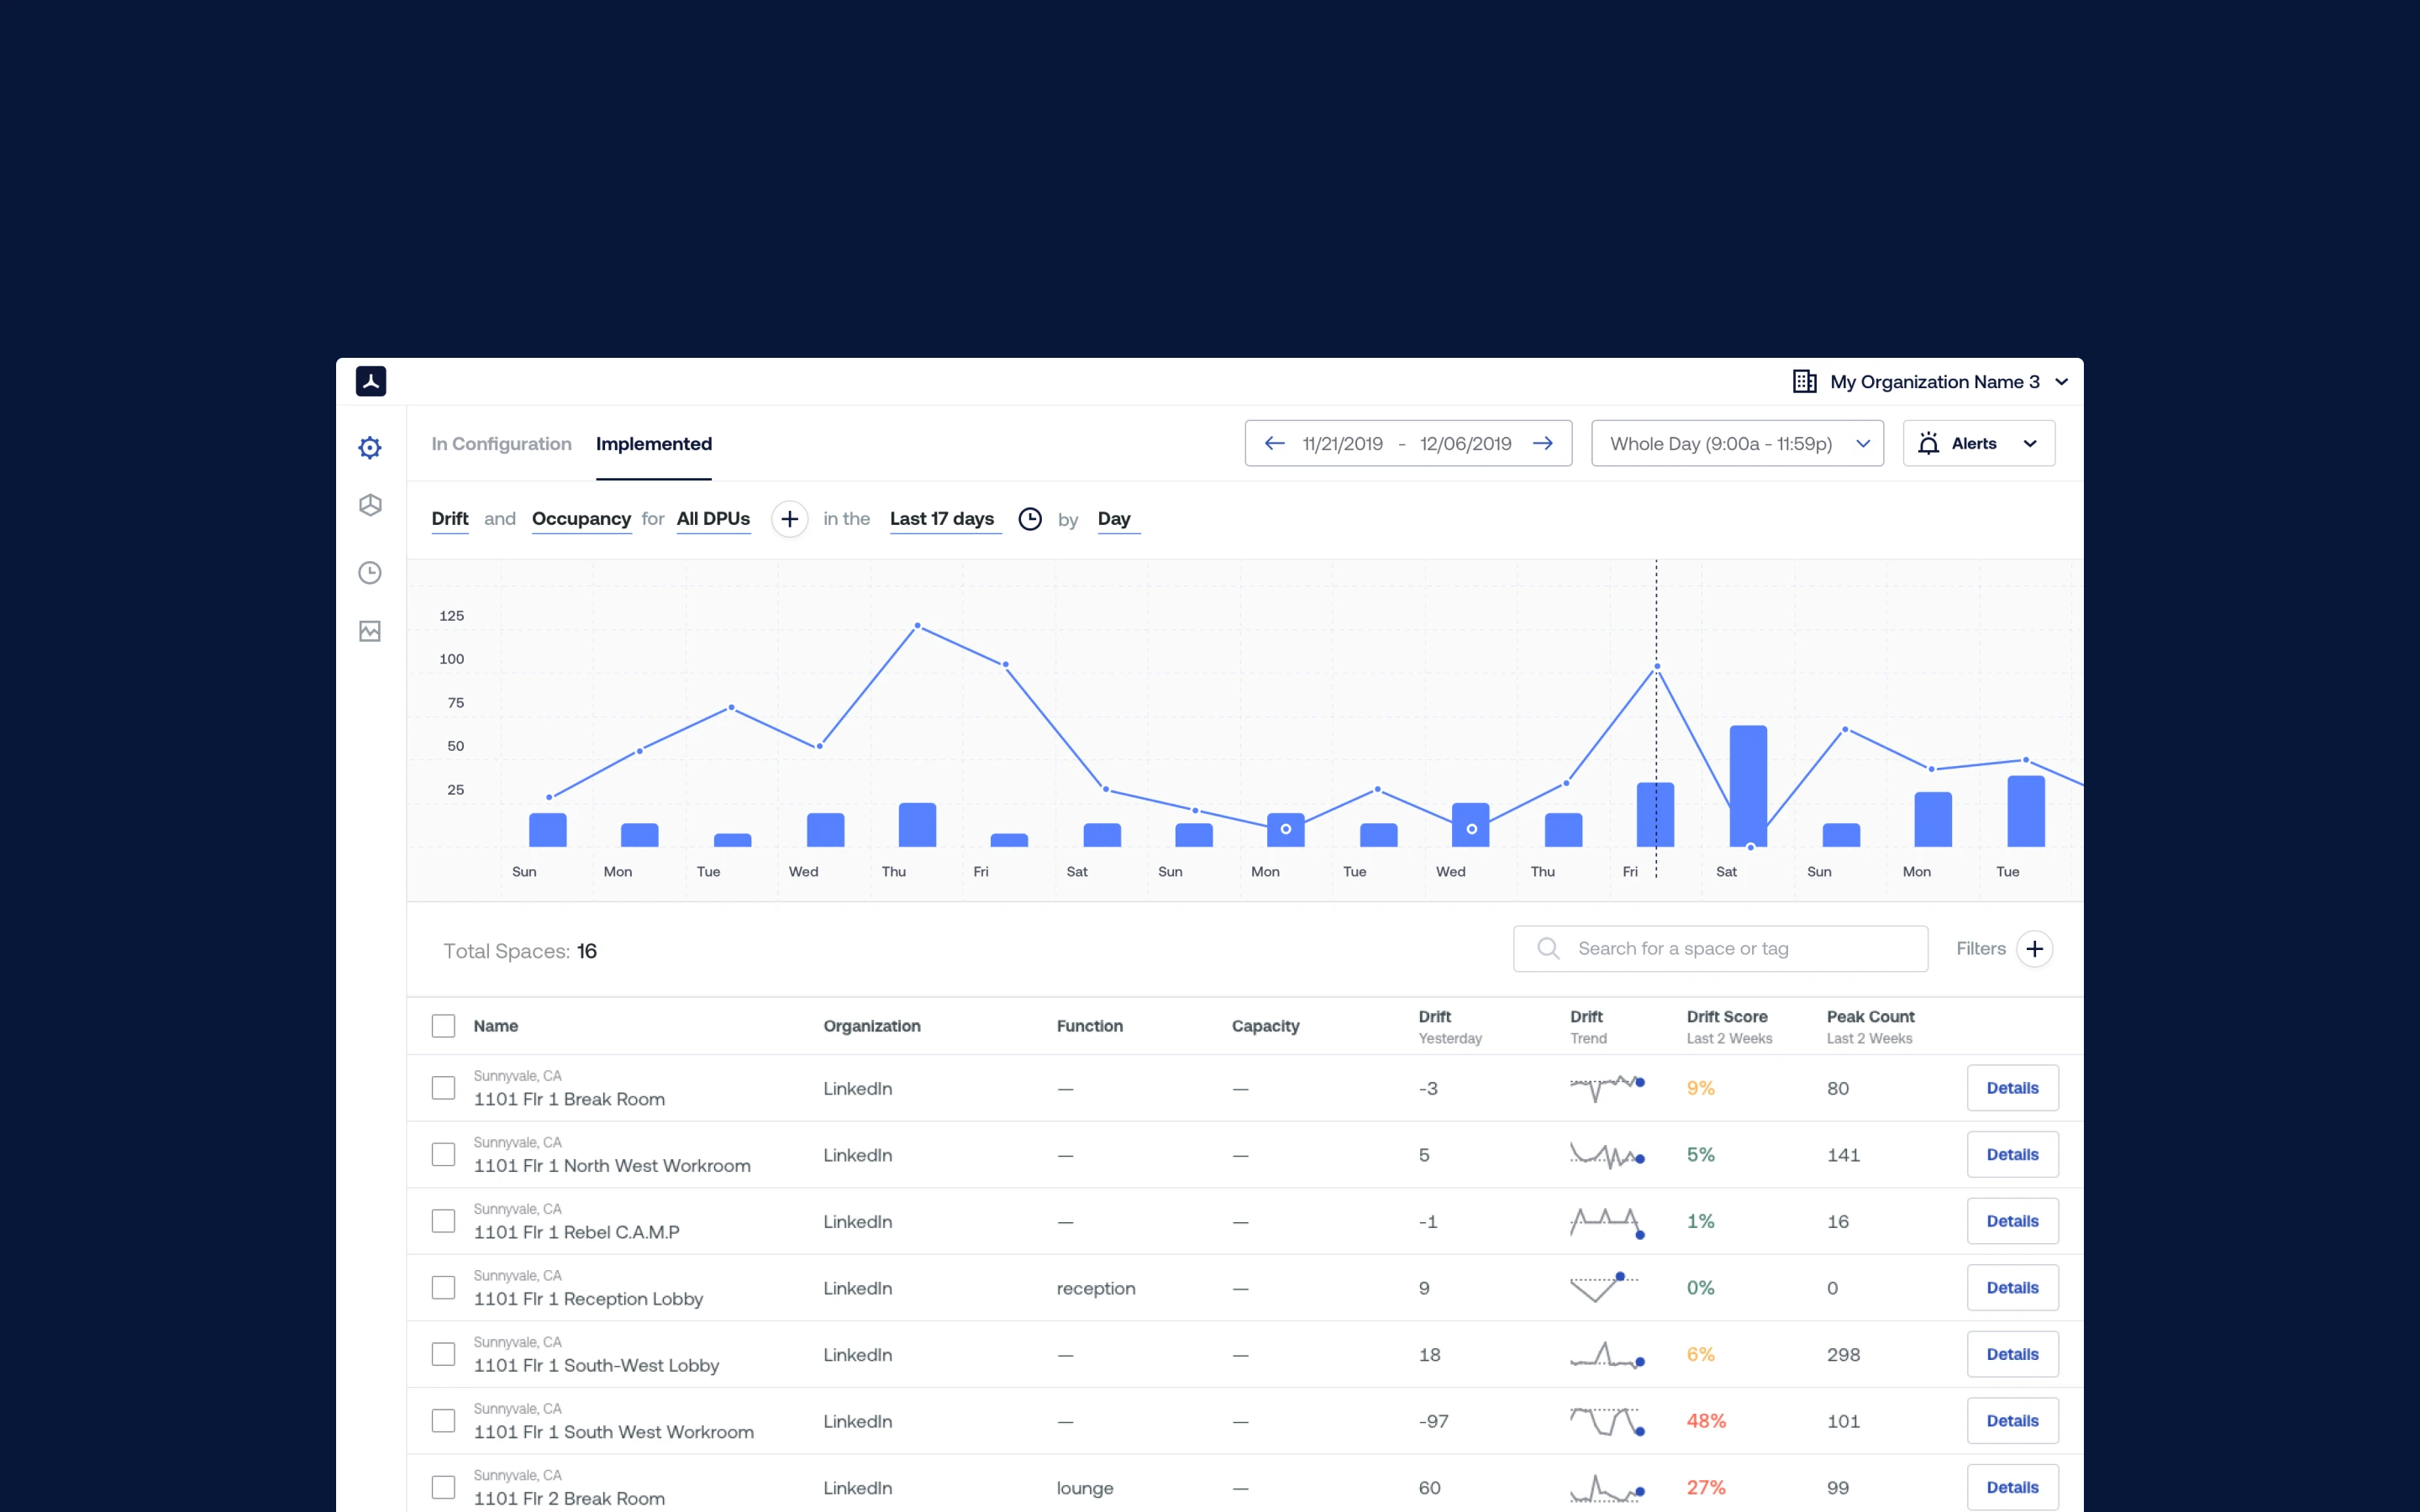Click Details for 1101 Flr 1 South West Workroom
The image size is (2420, 1512).
[2013, 1420]
